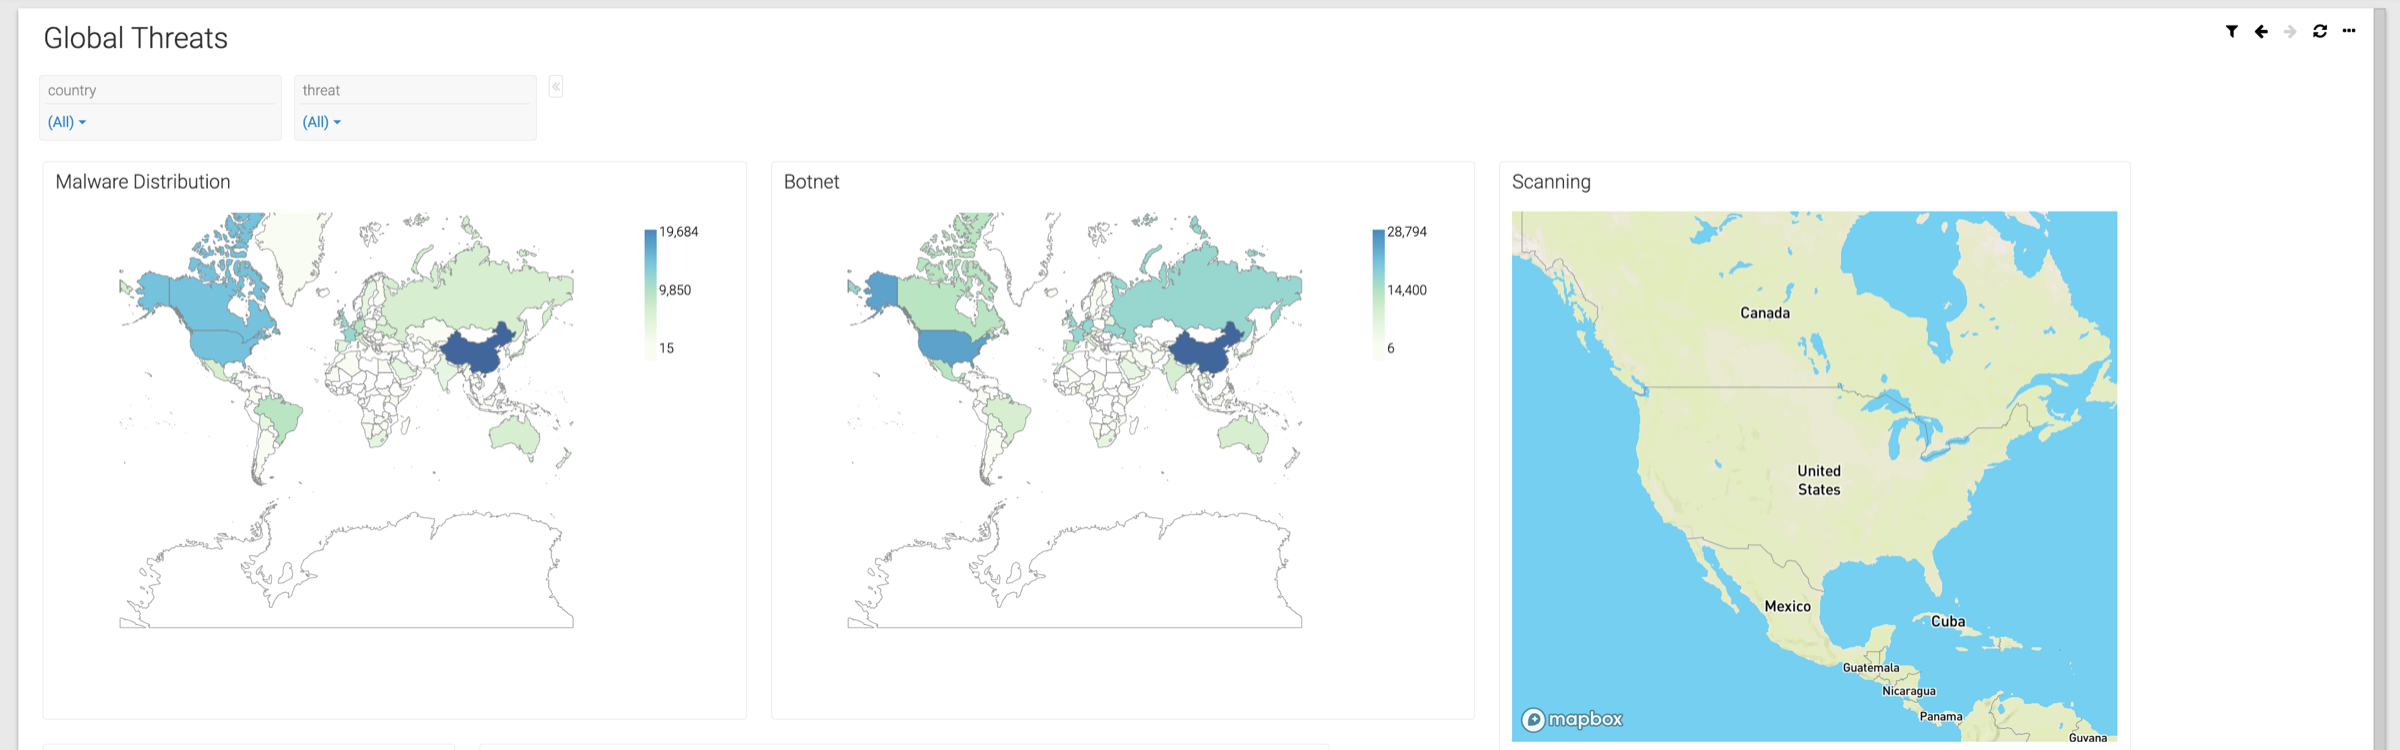Click the greyed-out forward arrow icon
This screenshot has height=750, width=2400.
[2290, 32]
